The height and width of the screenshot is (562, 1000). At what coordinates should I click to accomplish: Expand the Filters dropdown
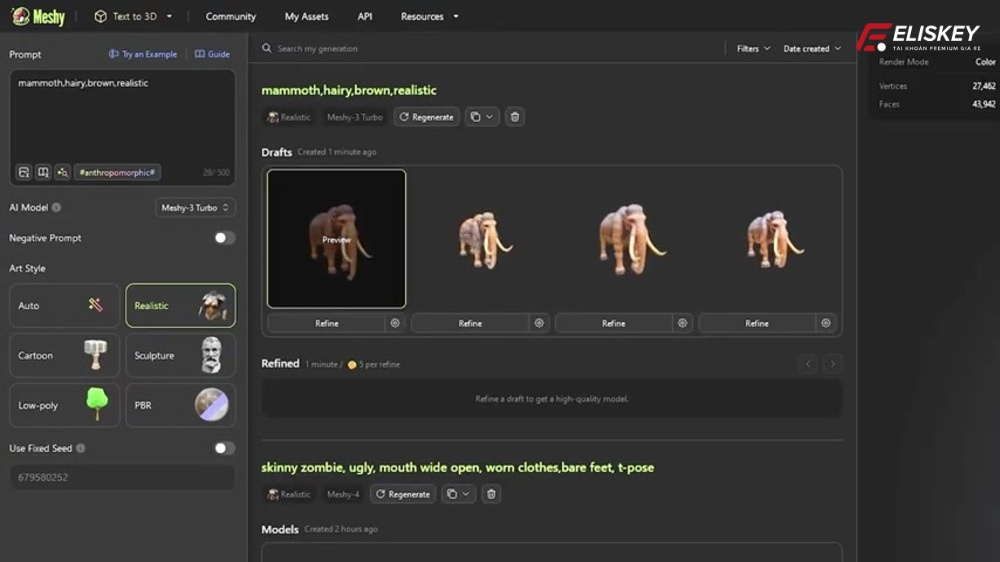(x=753, y=48)
